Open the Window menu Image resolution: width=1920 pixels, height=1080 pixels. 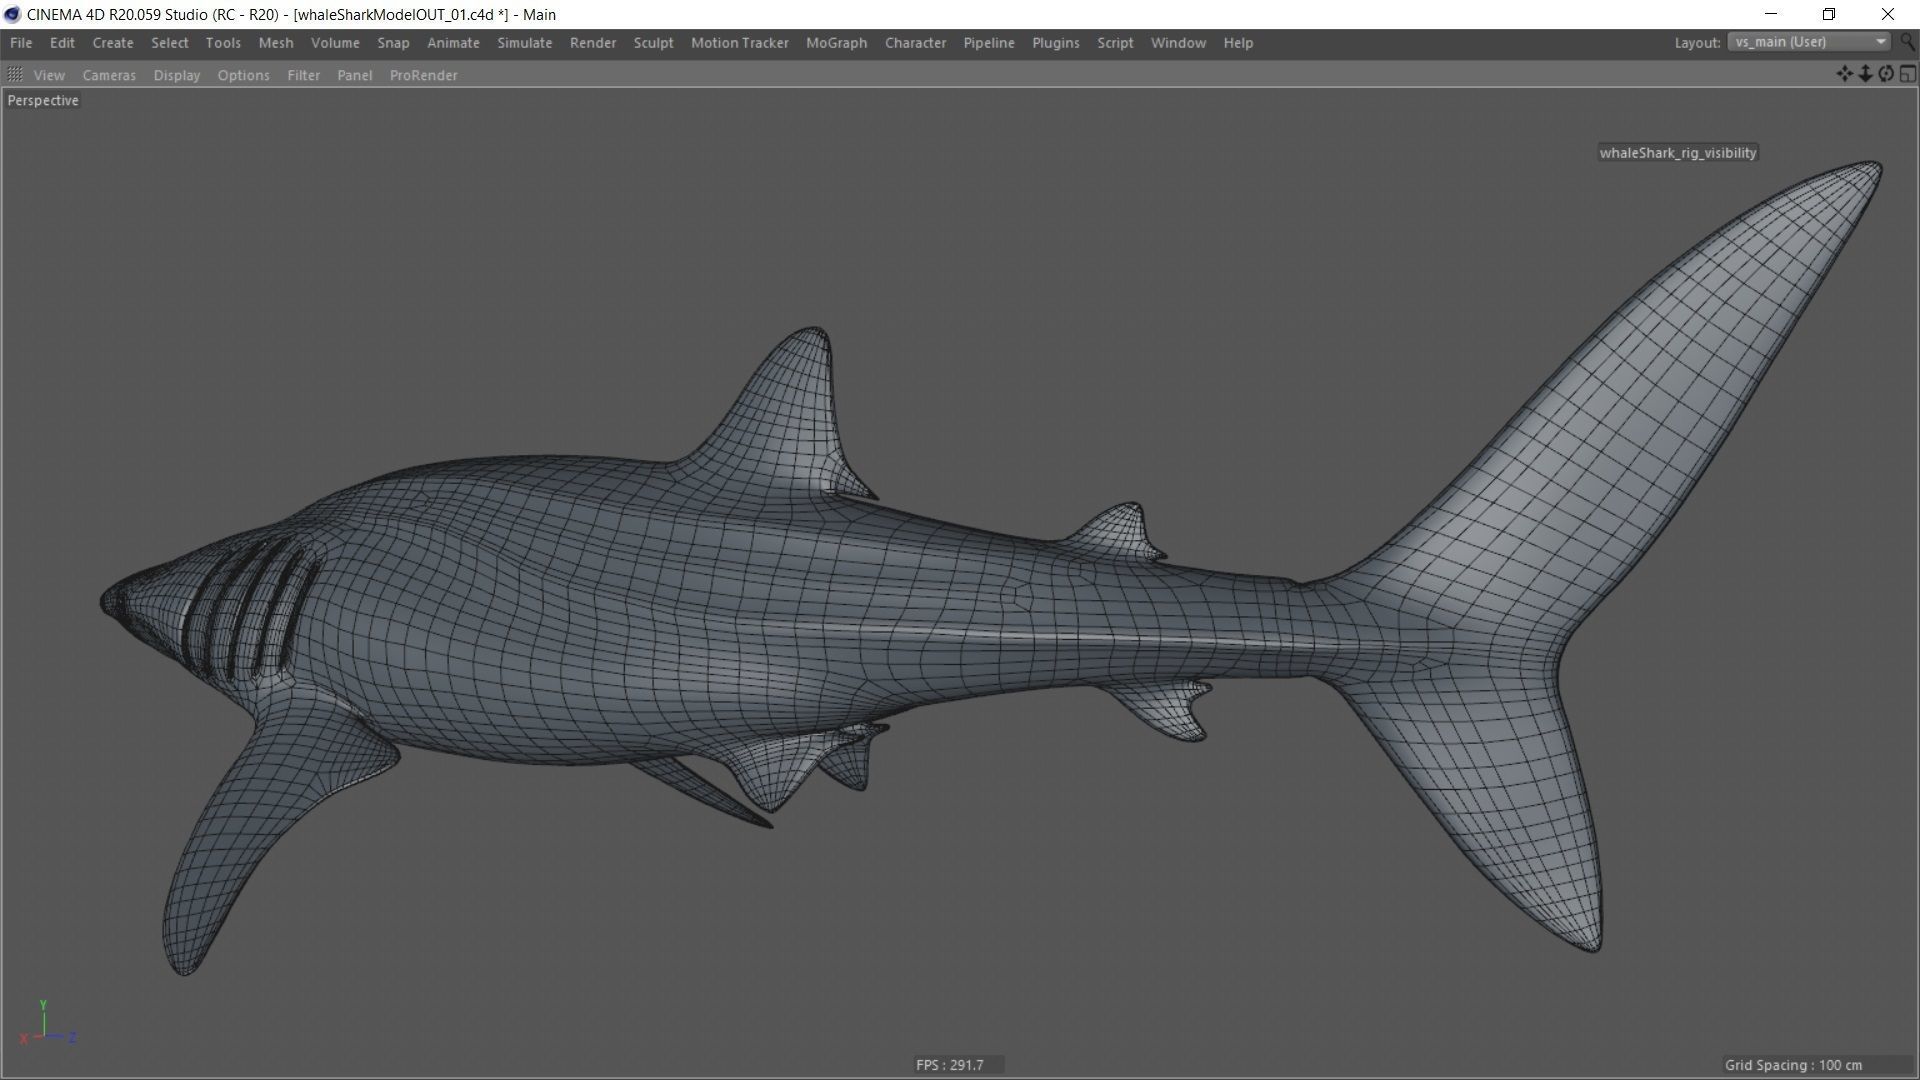coord(1178,43)
